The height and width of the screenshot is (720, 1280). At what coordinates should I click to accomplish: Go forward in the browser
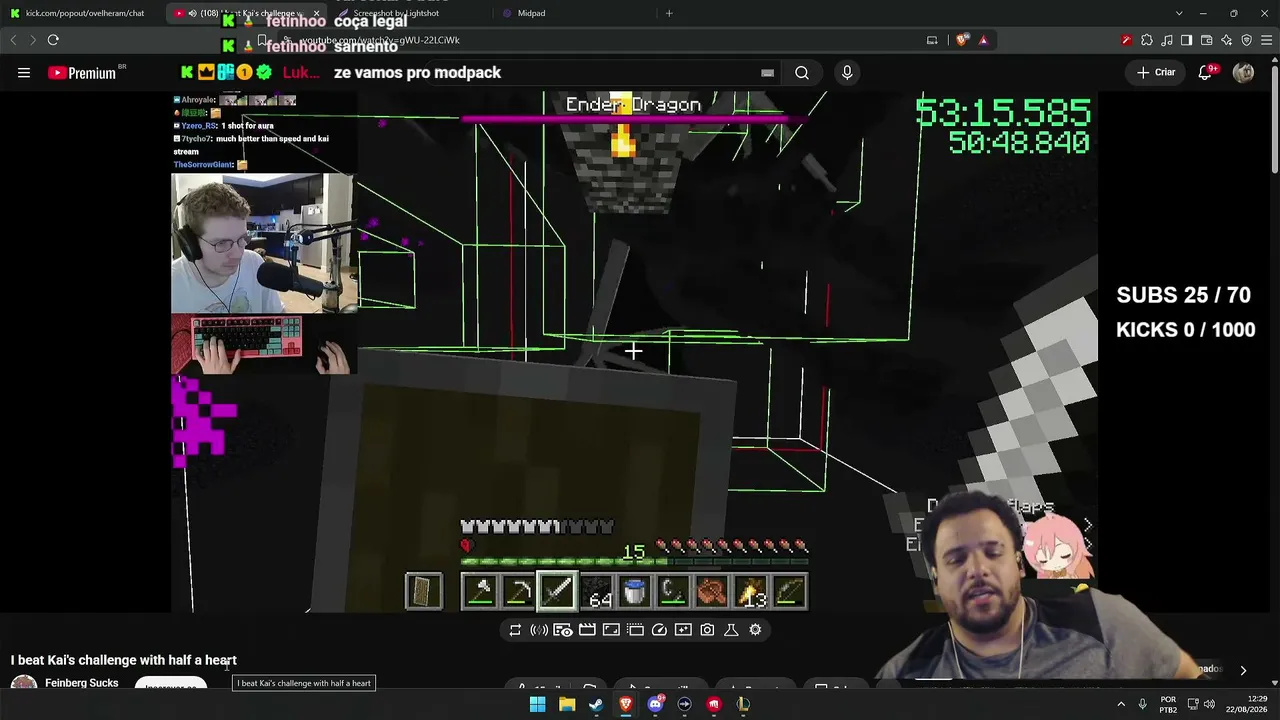(32, 40)
